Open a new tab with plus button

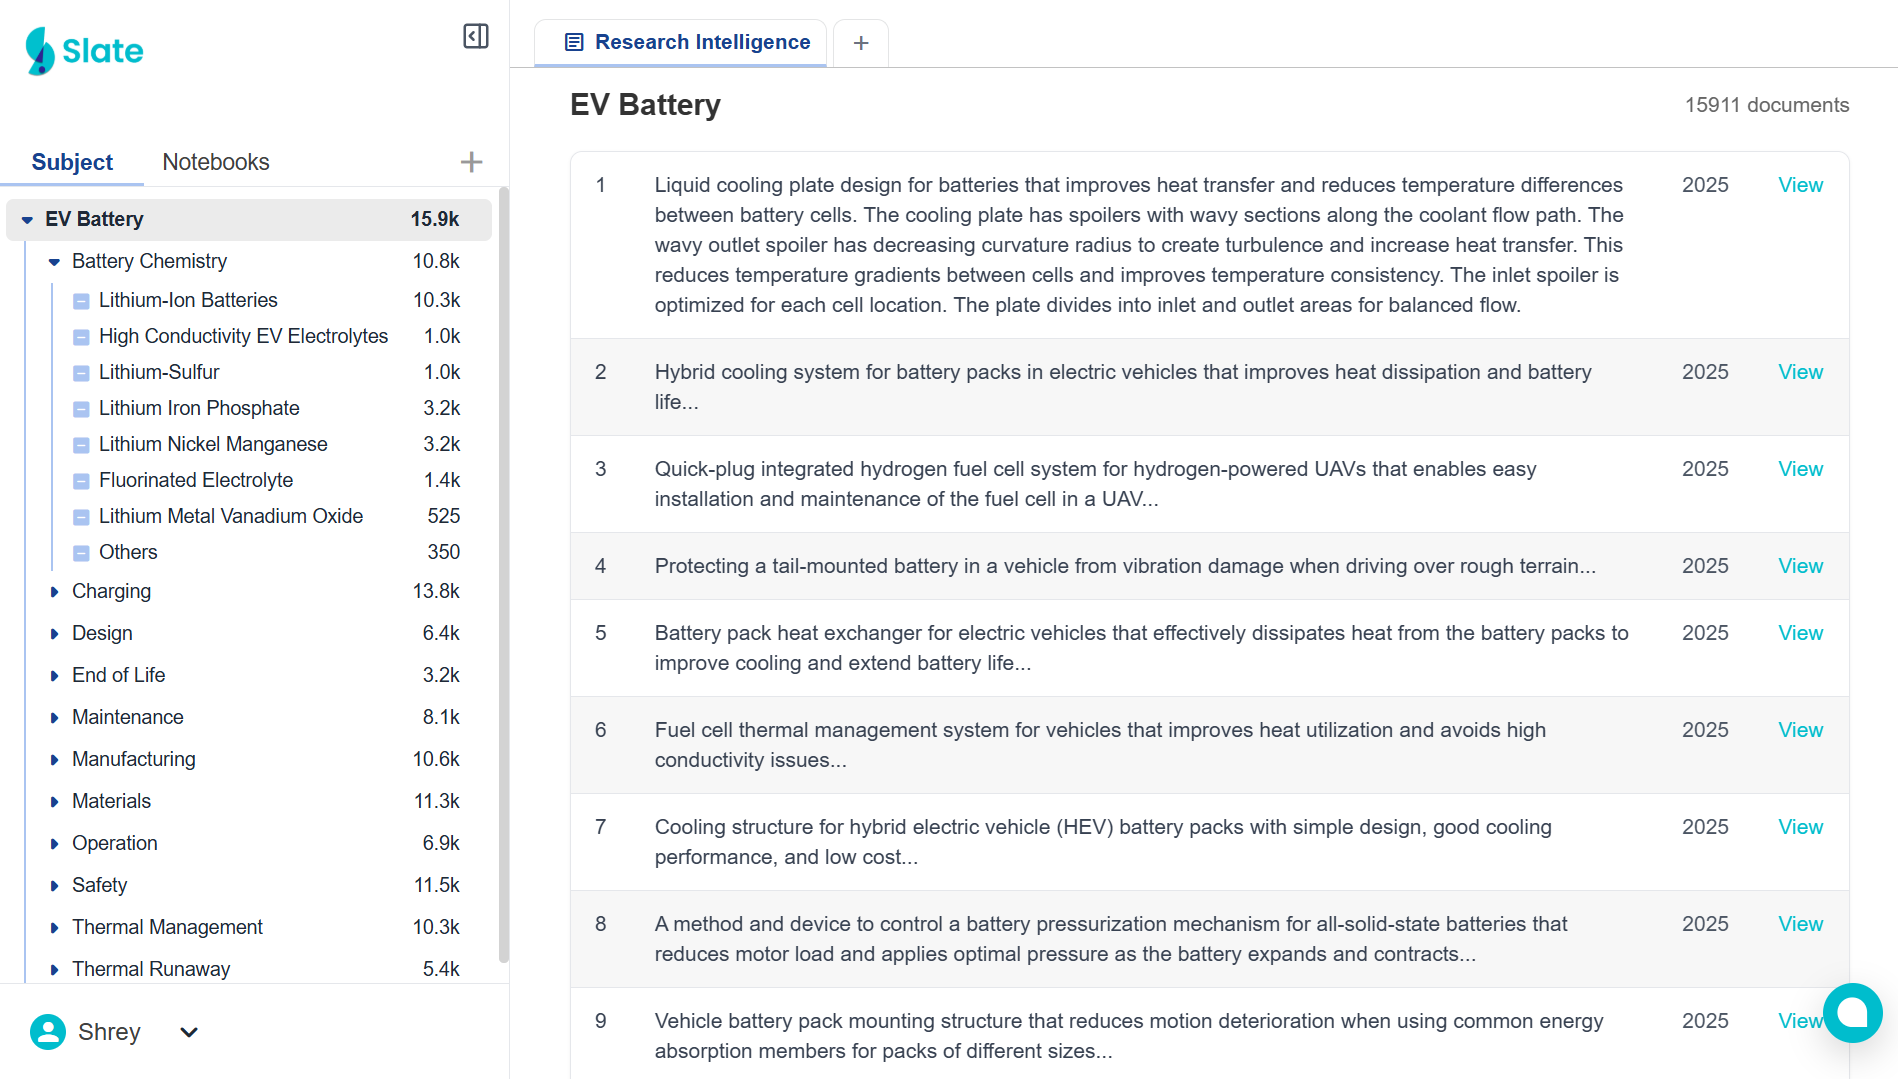[861, 43]
